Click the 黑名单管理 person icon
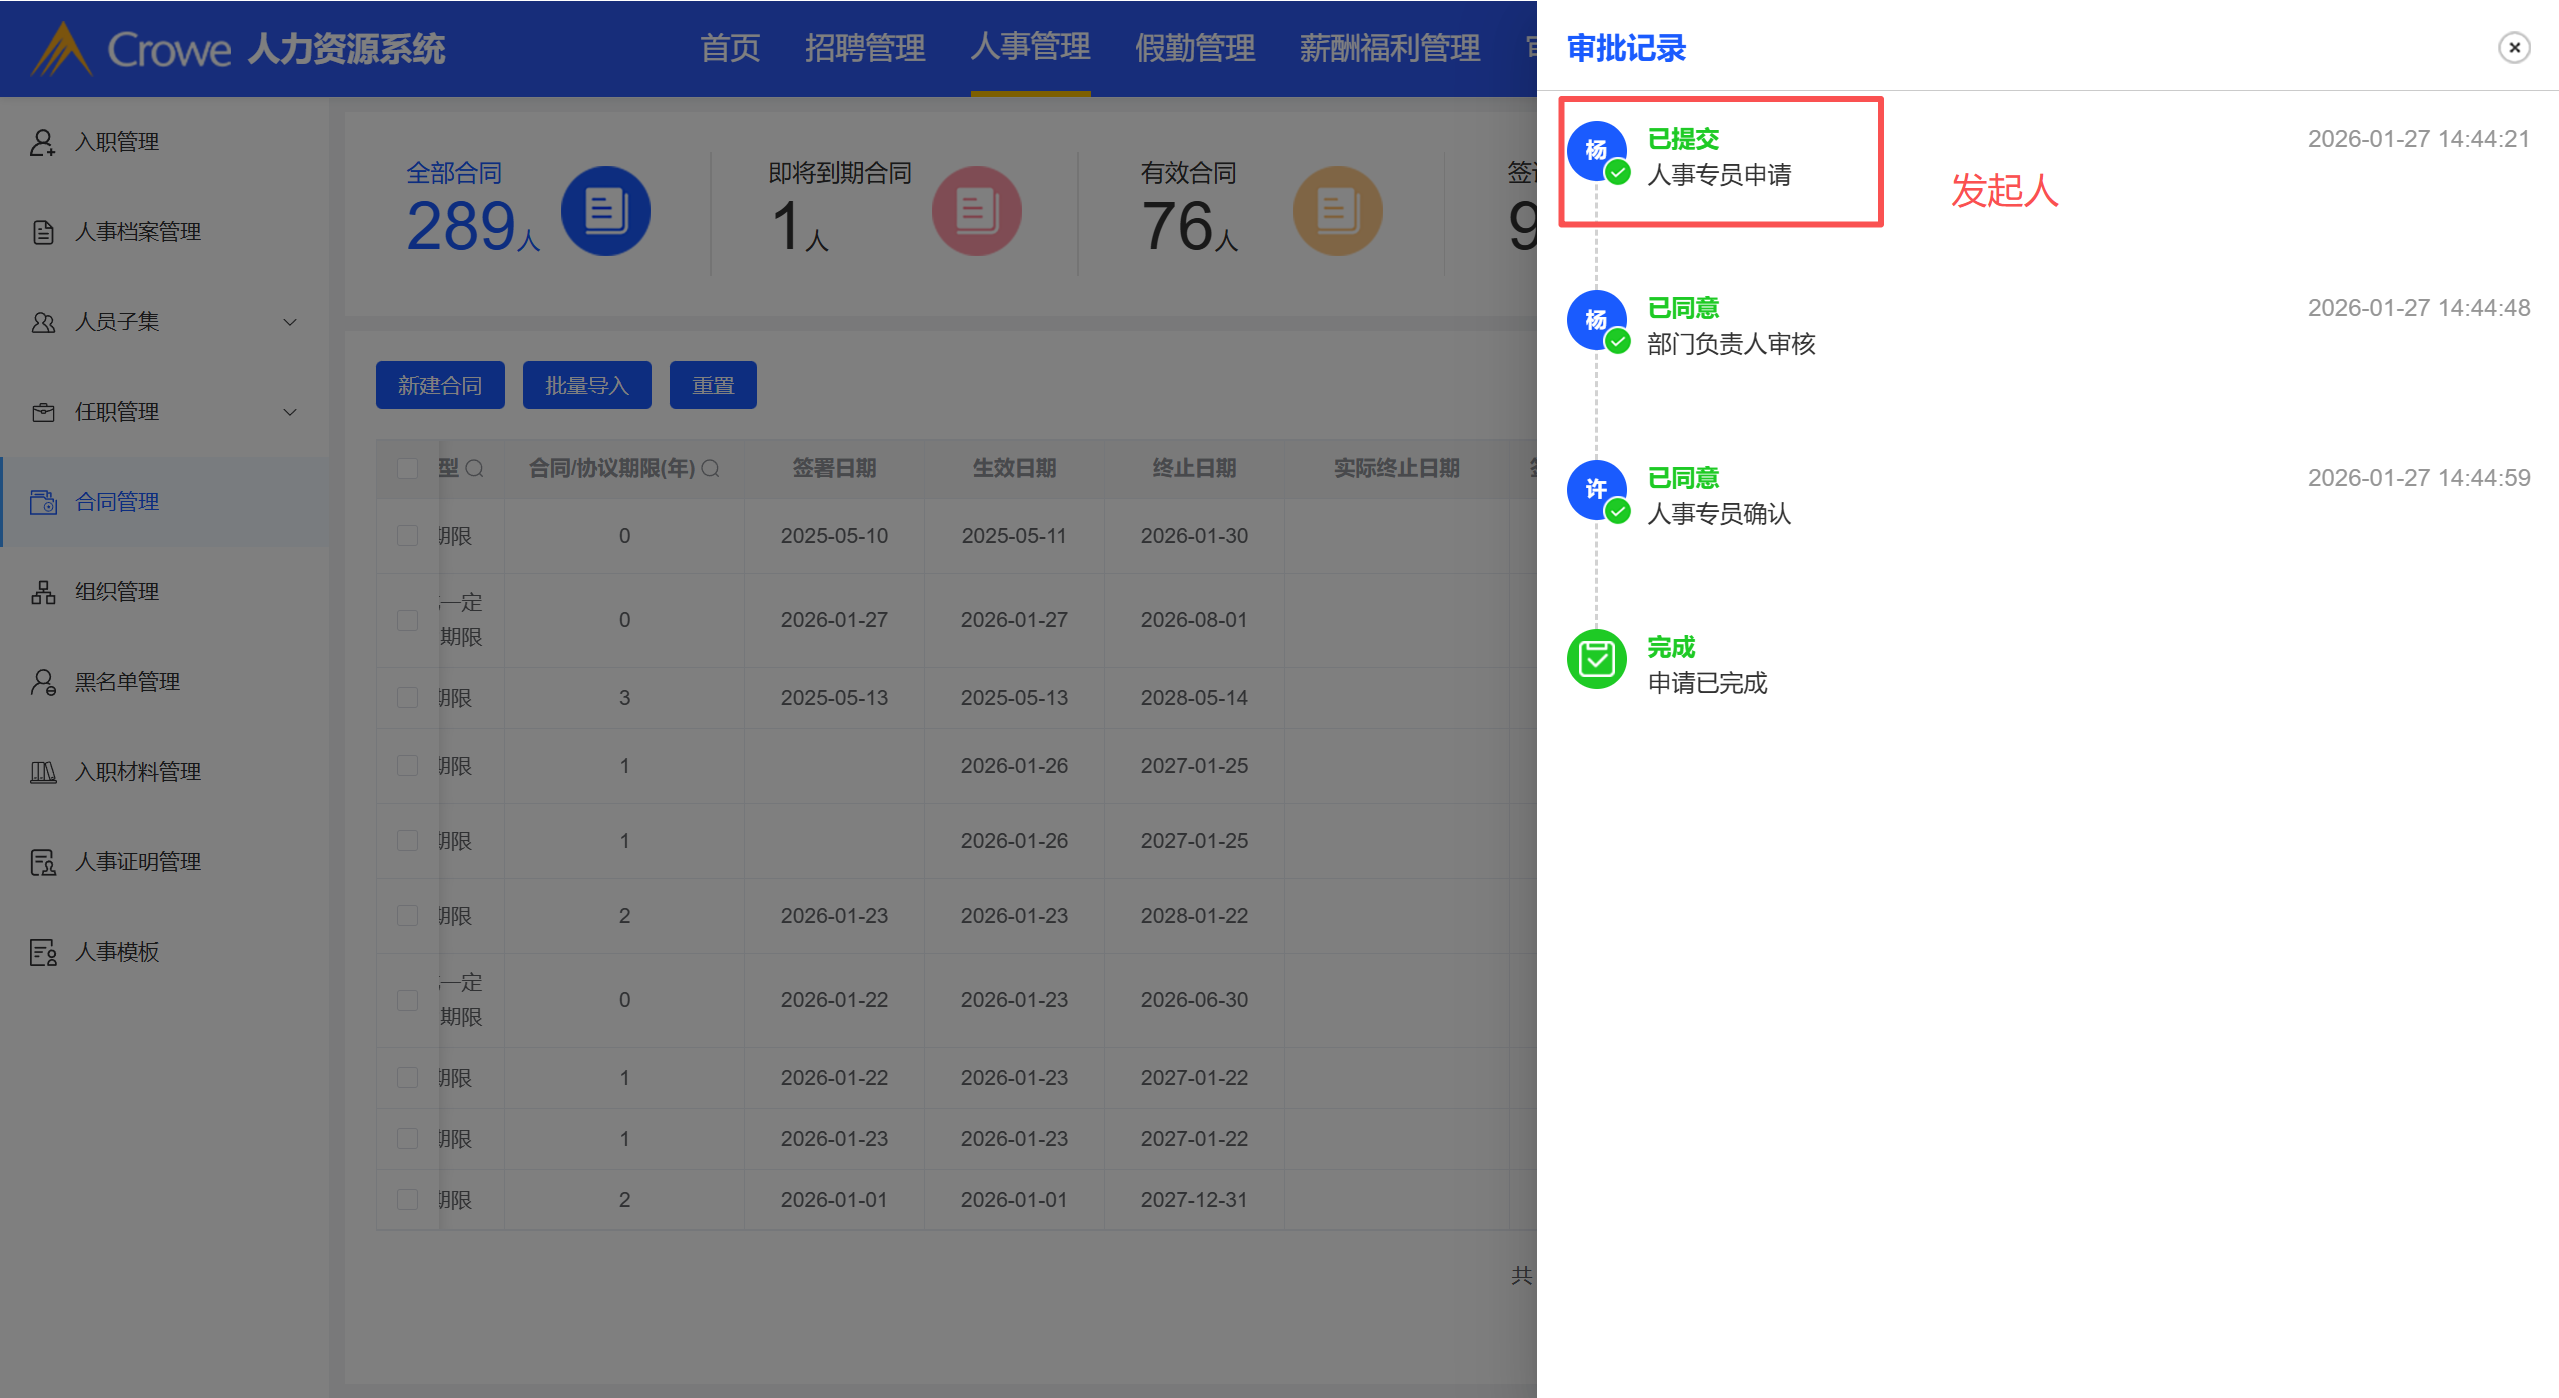Viewport: 2559px width, 1398px height. point(42,682)
